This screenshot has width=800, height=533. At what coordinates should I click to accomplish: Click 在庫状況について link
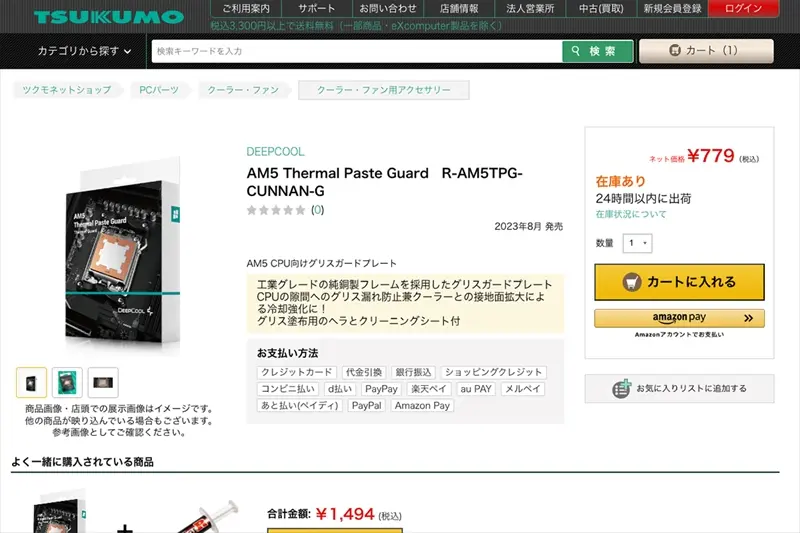631,214
